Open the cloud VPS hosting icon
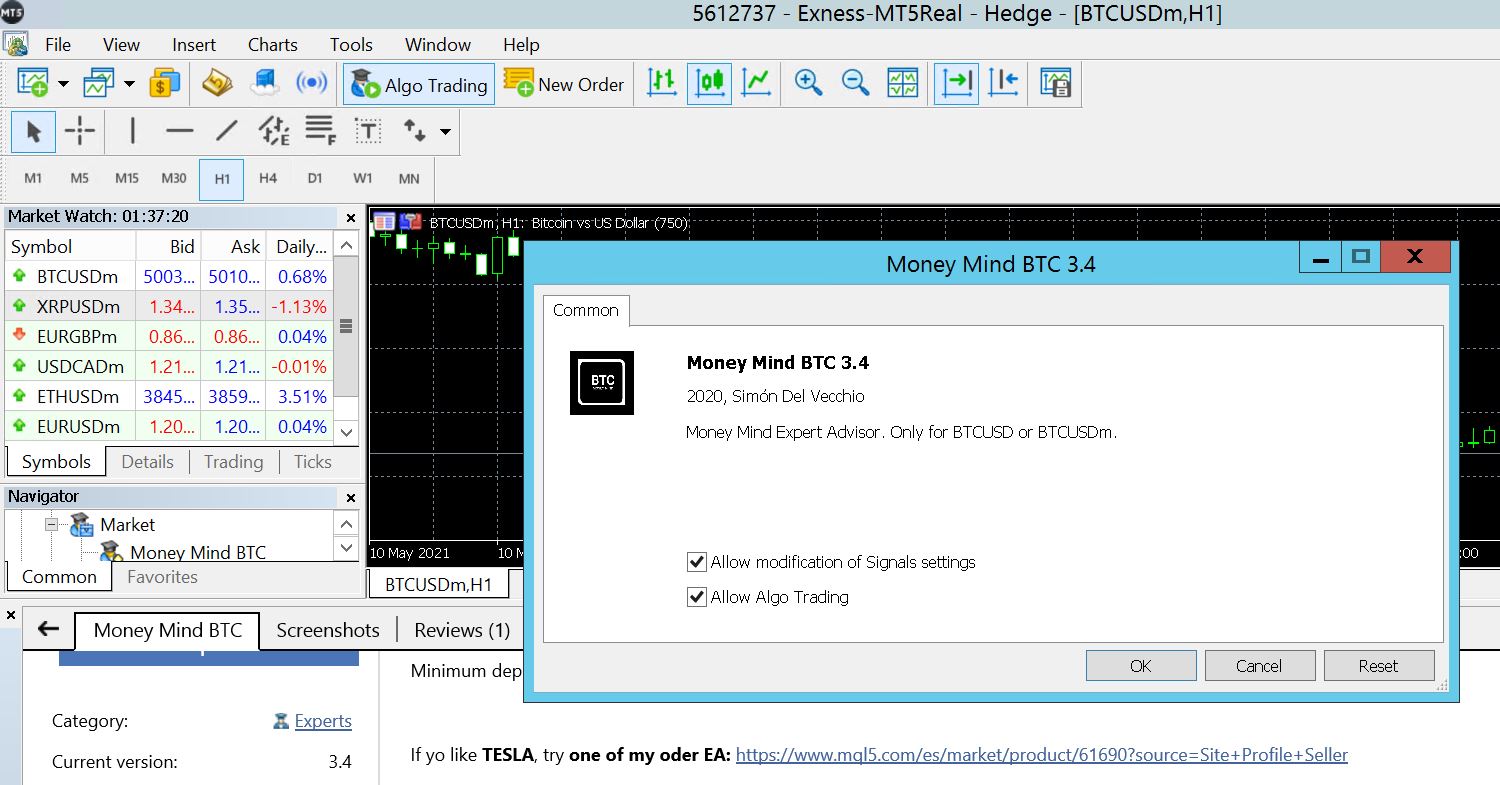This screenshot has height=785, width=1500. click(x=265, y=83)
